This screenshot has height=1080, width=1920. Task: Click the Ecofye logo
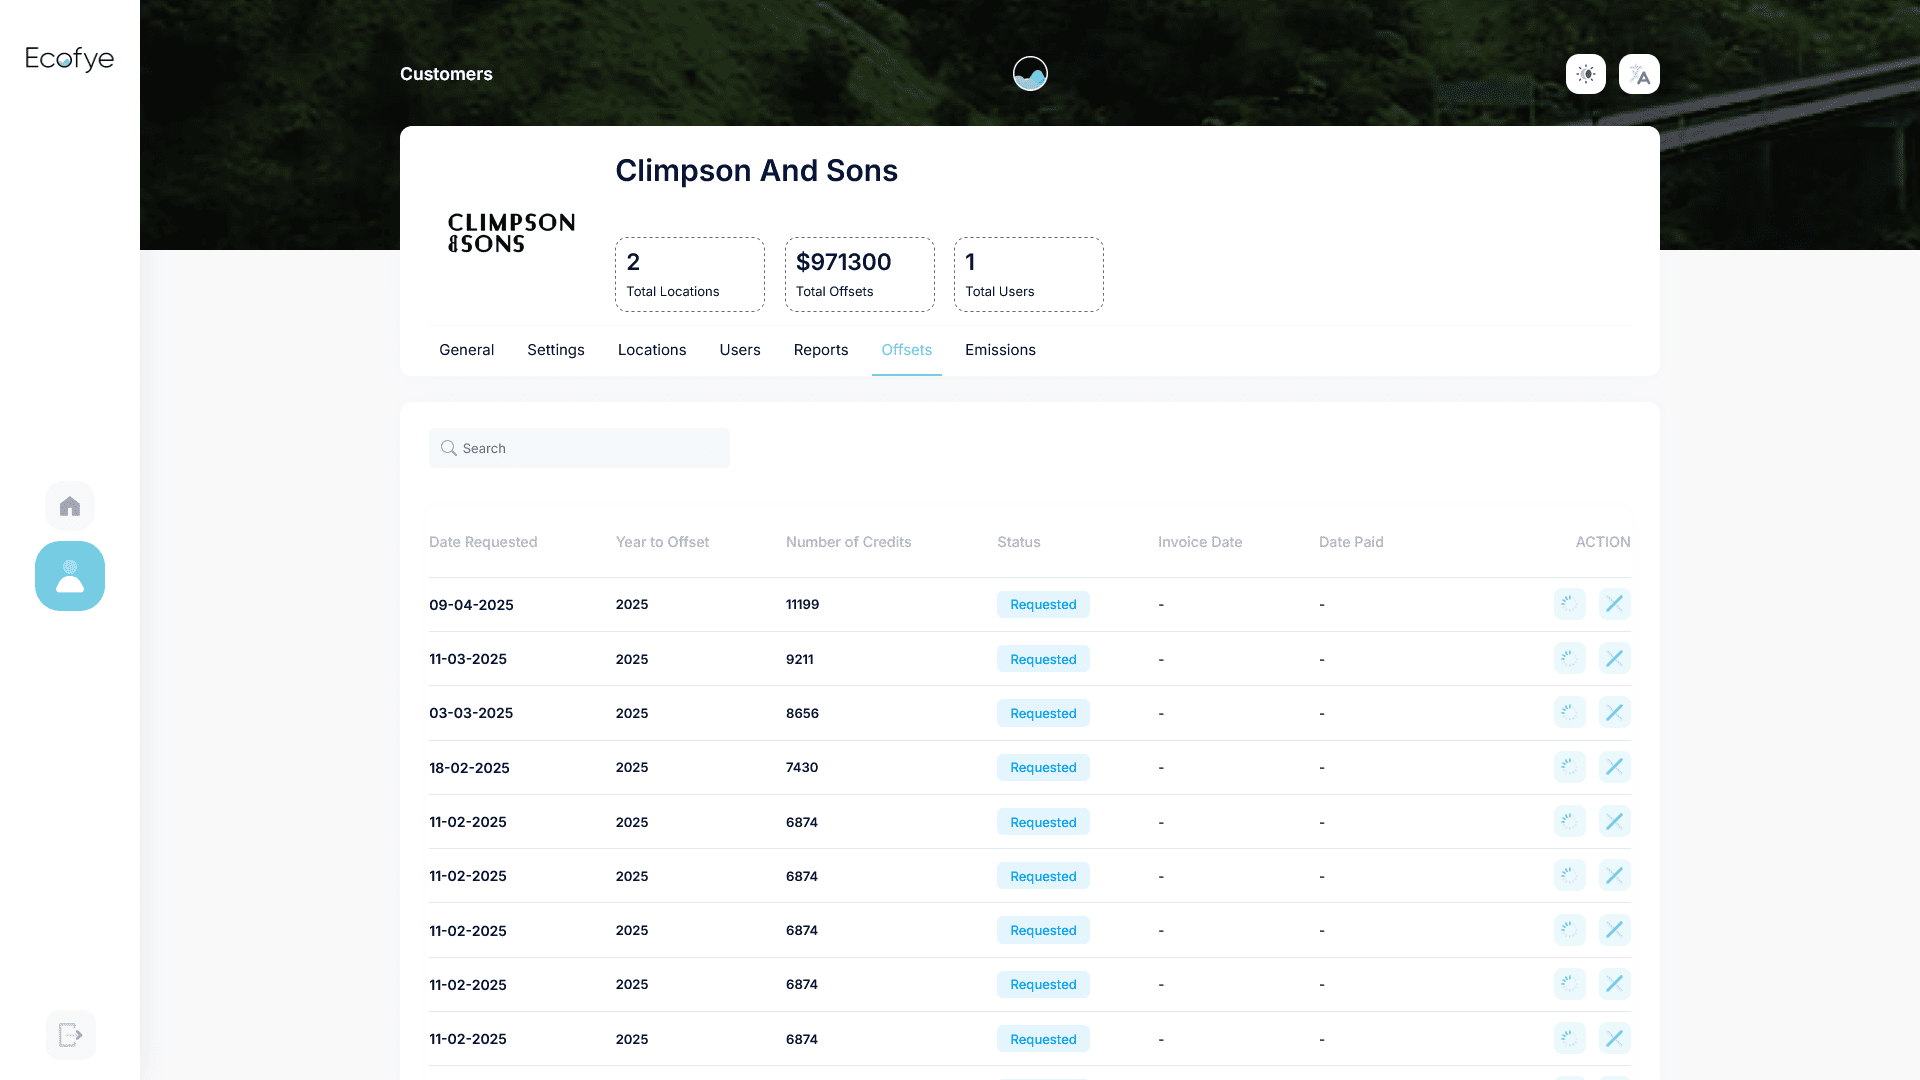coord(70,59)
